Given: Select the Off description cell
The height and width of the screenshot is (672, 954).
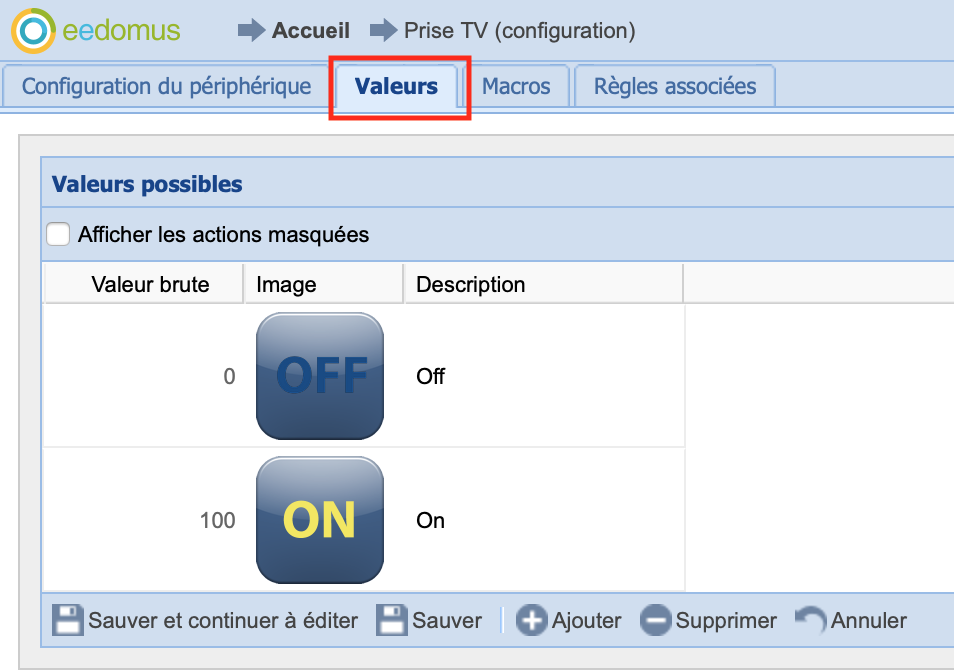Looking at the screenshot, I should pyautogui.click(x=431, y=377).
